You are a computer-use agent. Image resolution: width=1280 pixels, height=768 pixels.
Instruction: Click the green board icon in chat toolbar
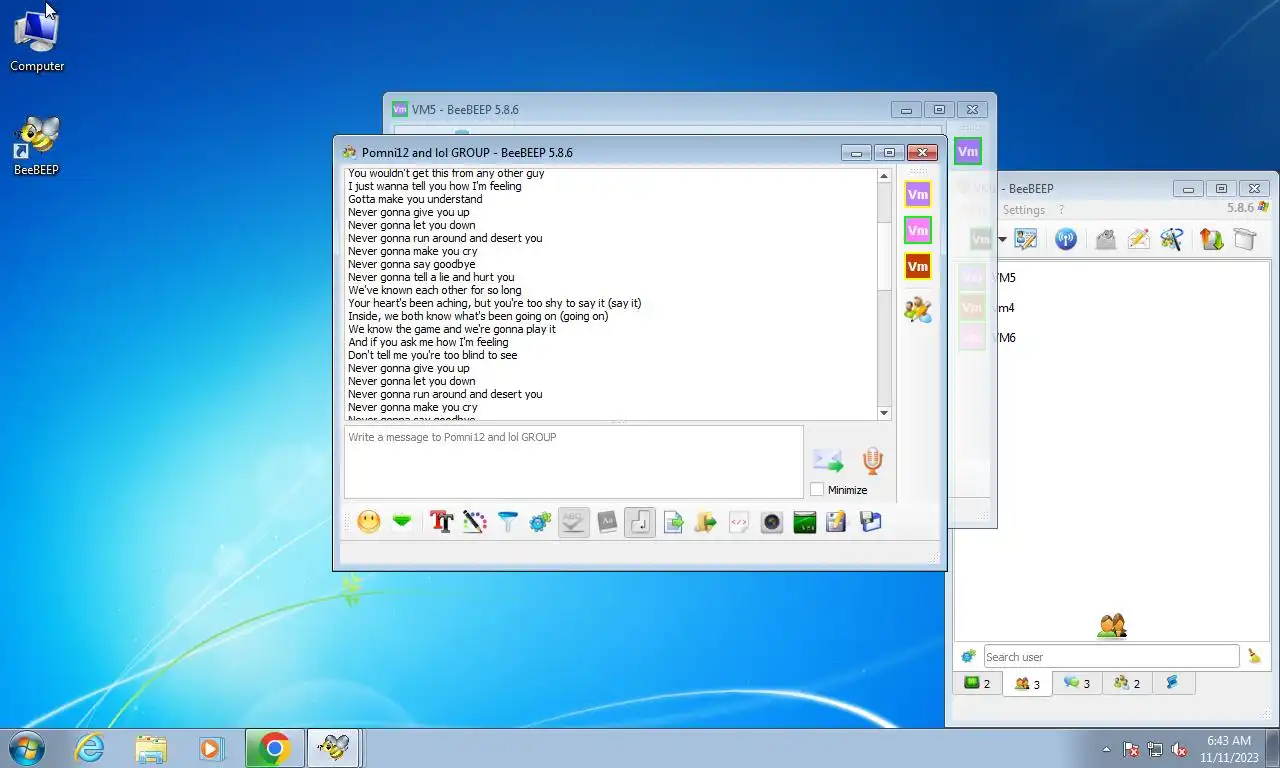click(x=805, y=522)
